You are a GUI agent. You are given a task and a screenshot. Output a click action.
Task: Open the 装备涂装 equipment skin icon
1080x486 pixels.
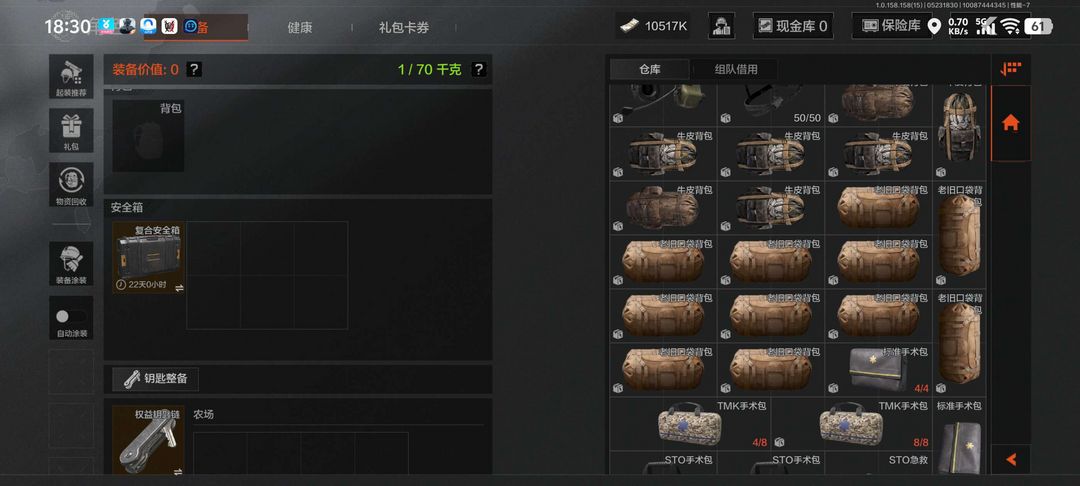coord(71,264)
